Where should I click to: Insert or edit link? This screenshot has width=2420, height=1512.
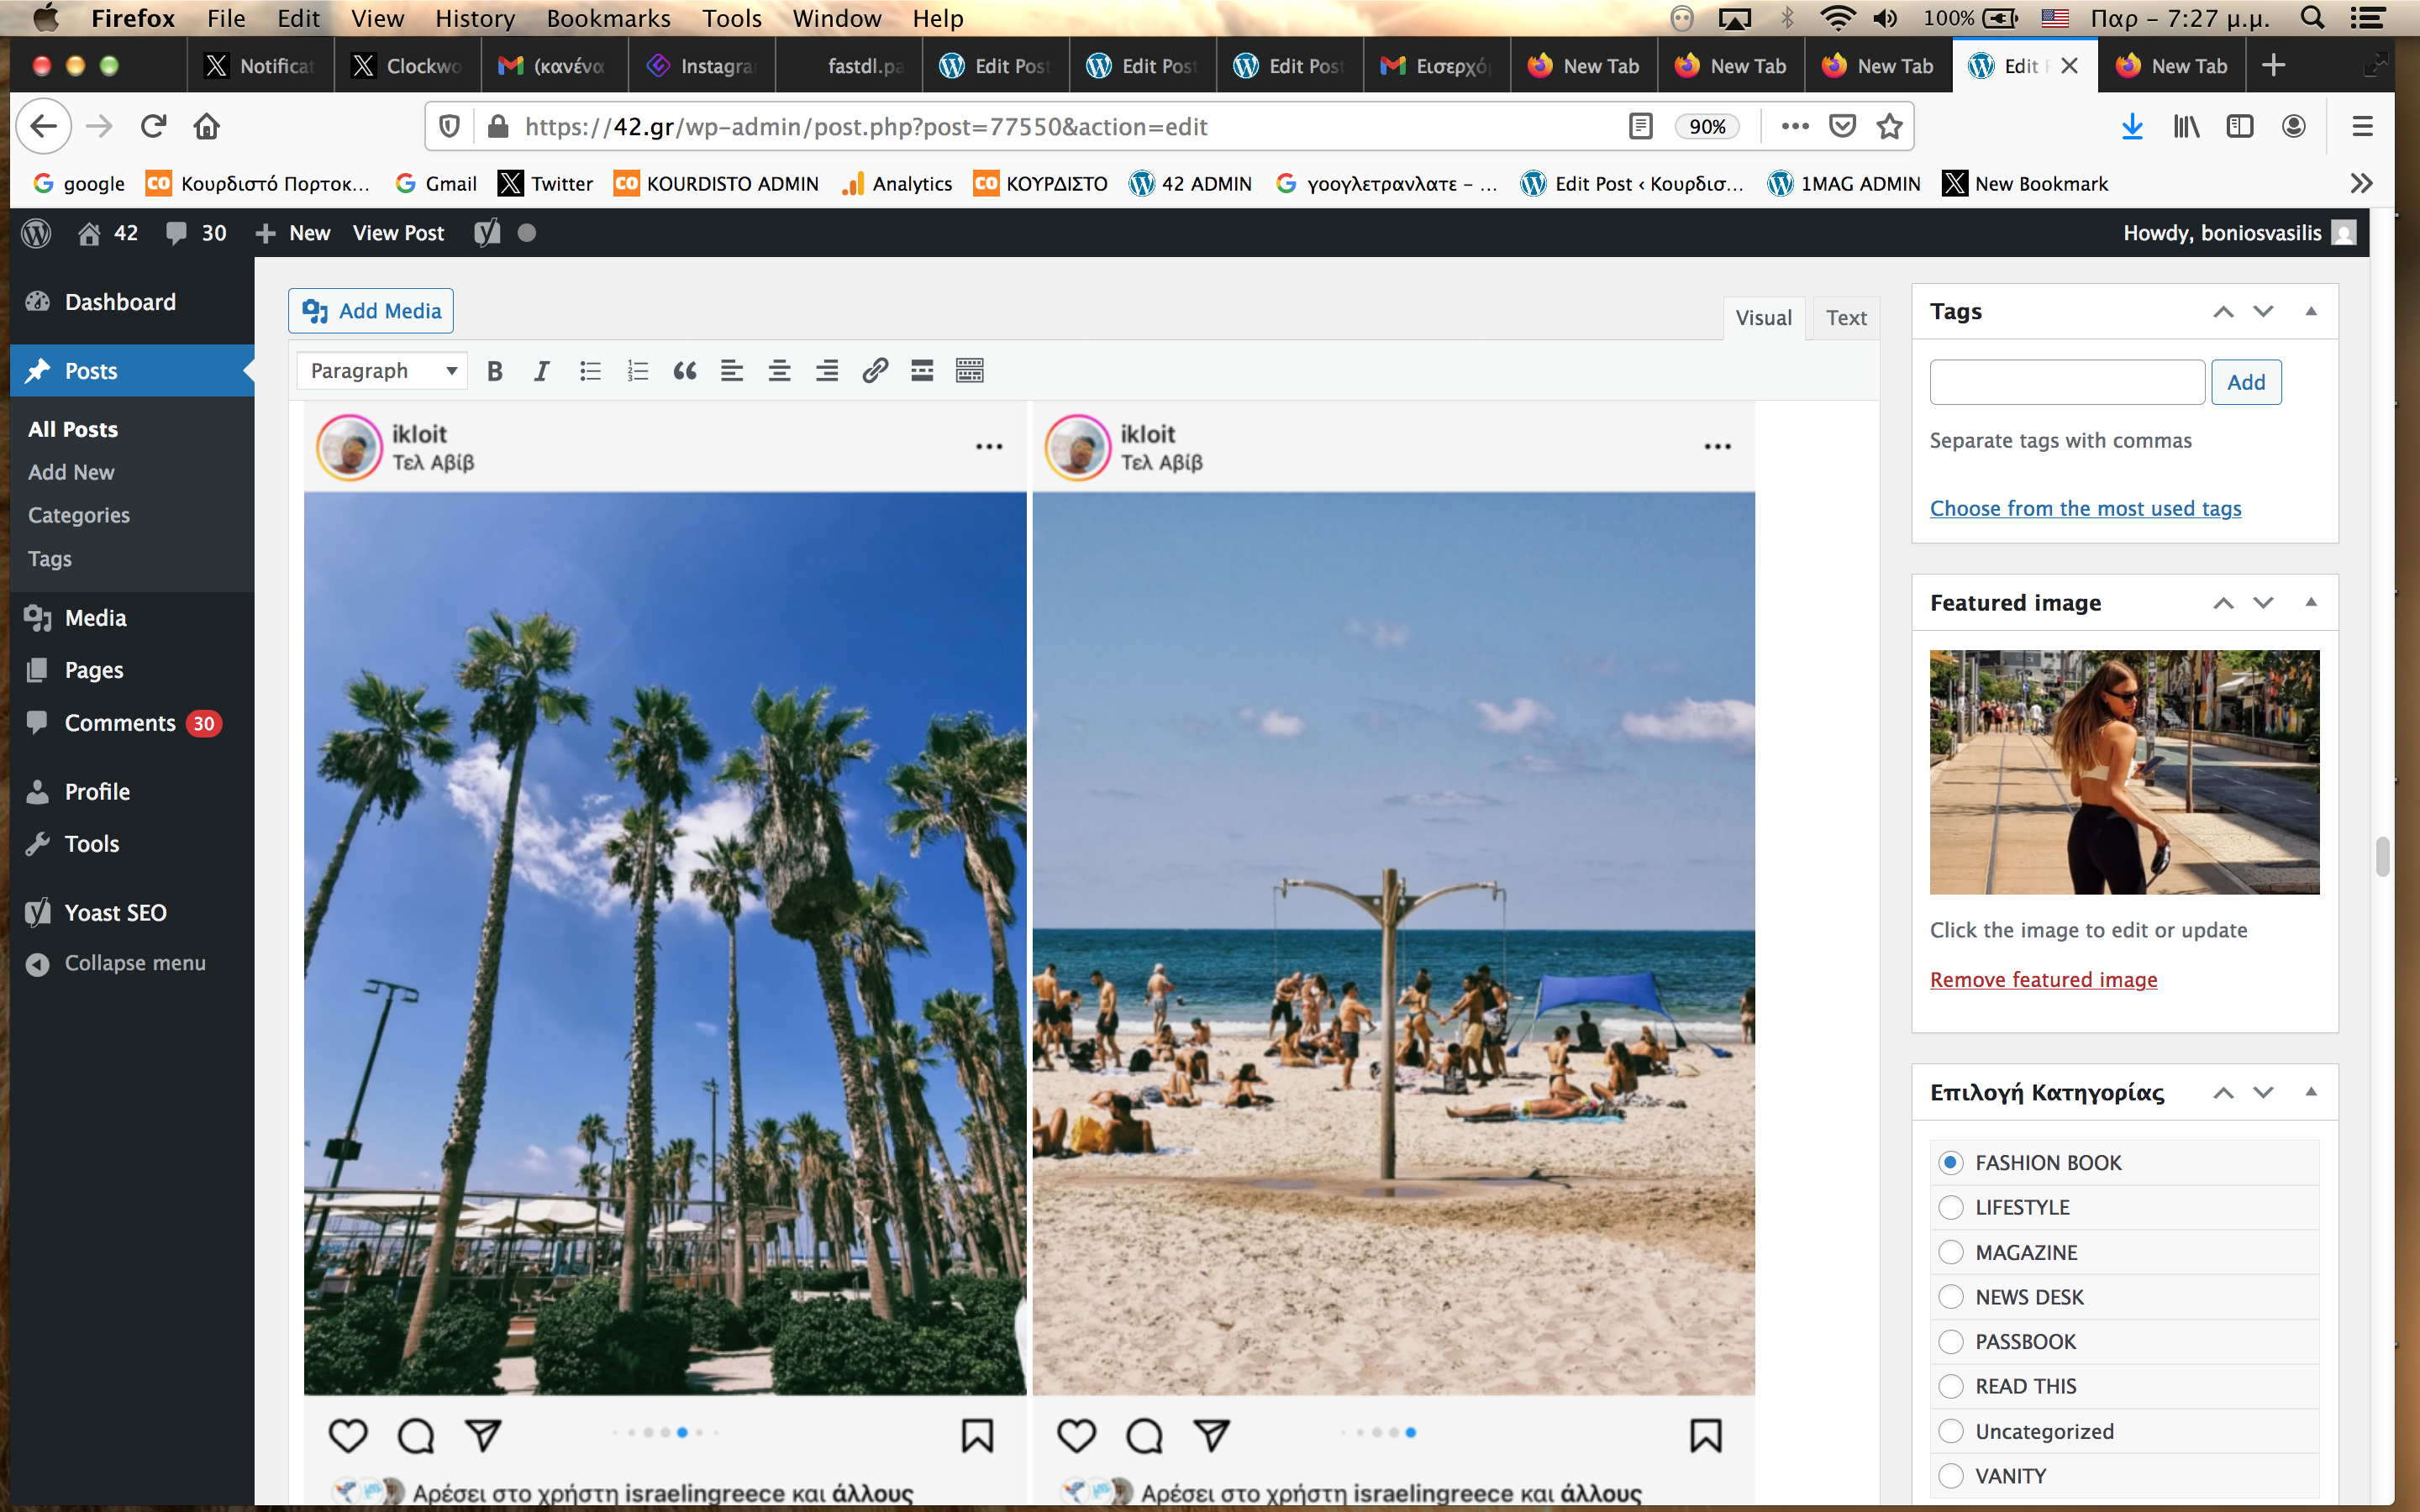tap(875, 371)
